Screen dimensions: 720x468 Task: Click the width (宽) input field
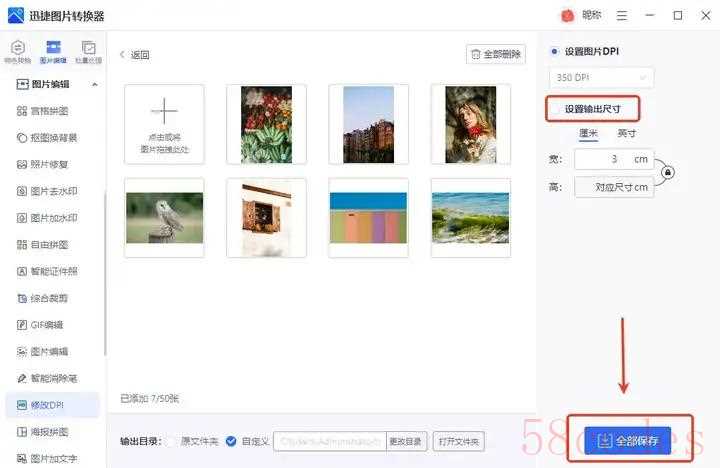click(614, 159)
